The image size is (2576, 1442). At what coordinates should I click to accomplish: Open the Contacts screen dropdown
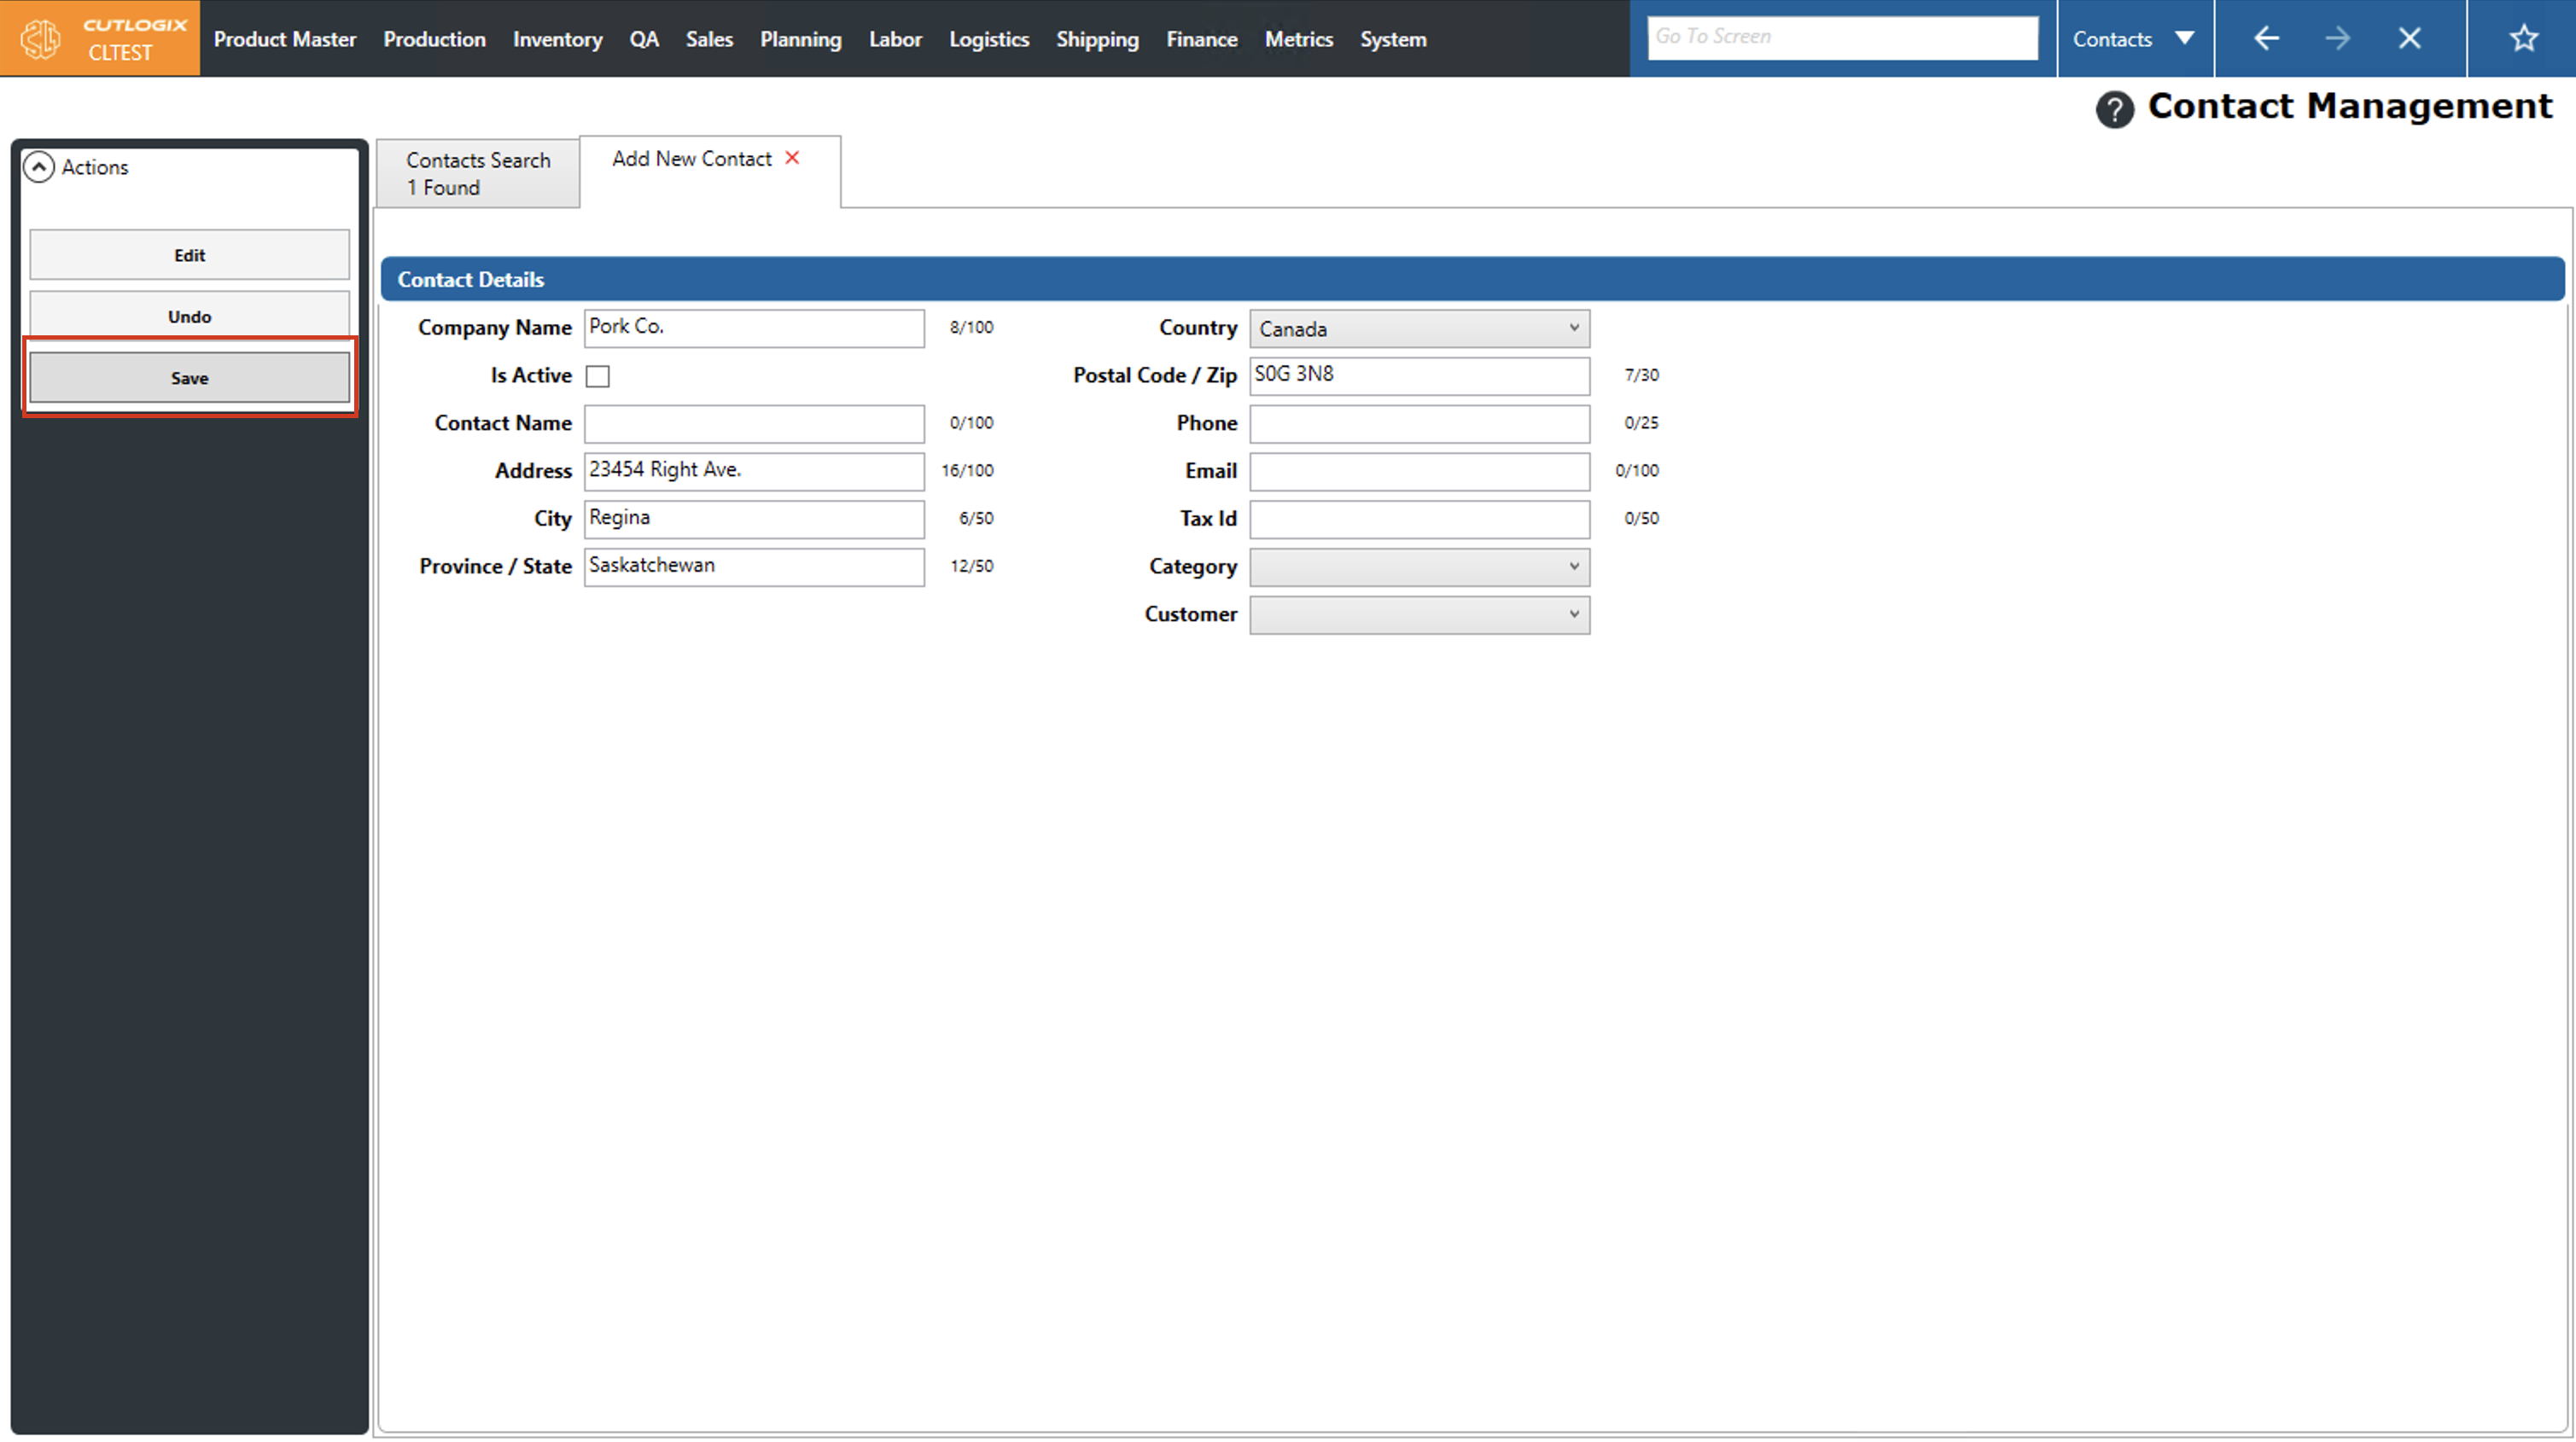point(2133,39)
